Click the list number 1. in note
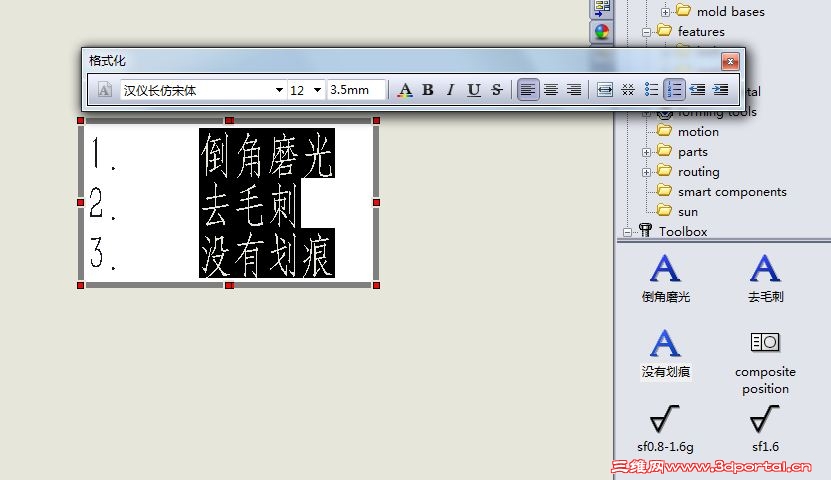The height and width of the screenshot is (480, 831). 103,154
